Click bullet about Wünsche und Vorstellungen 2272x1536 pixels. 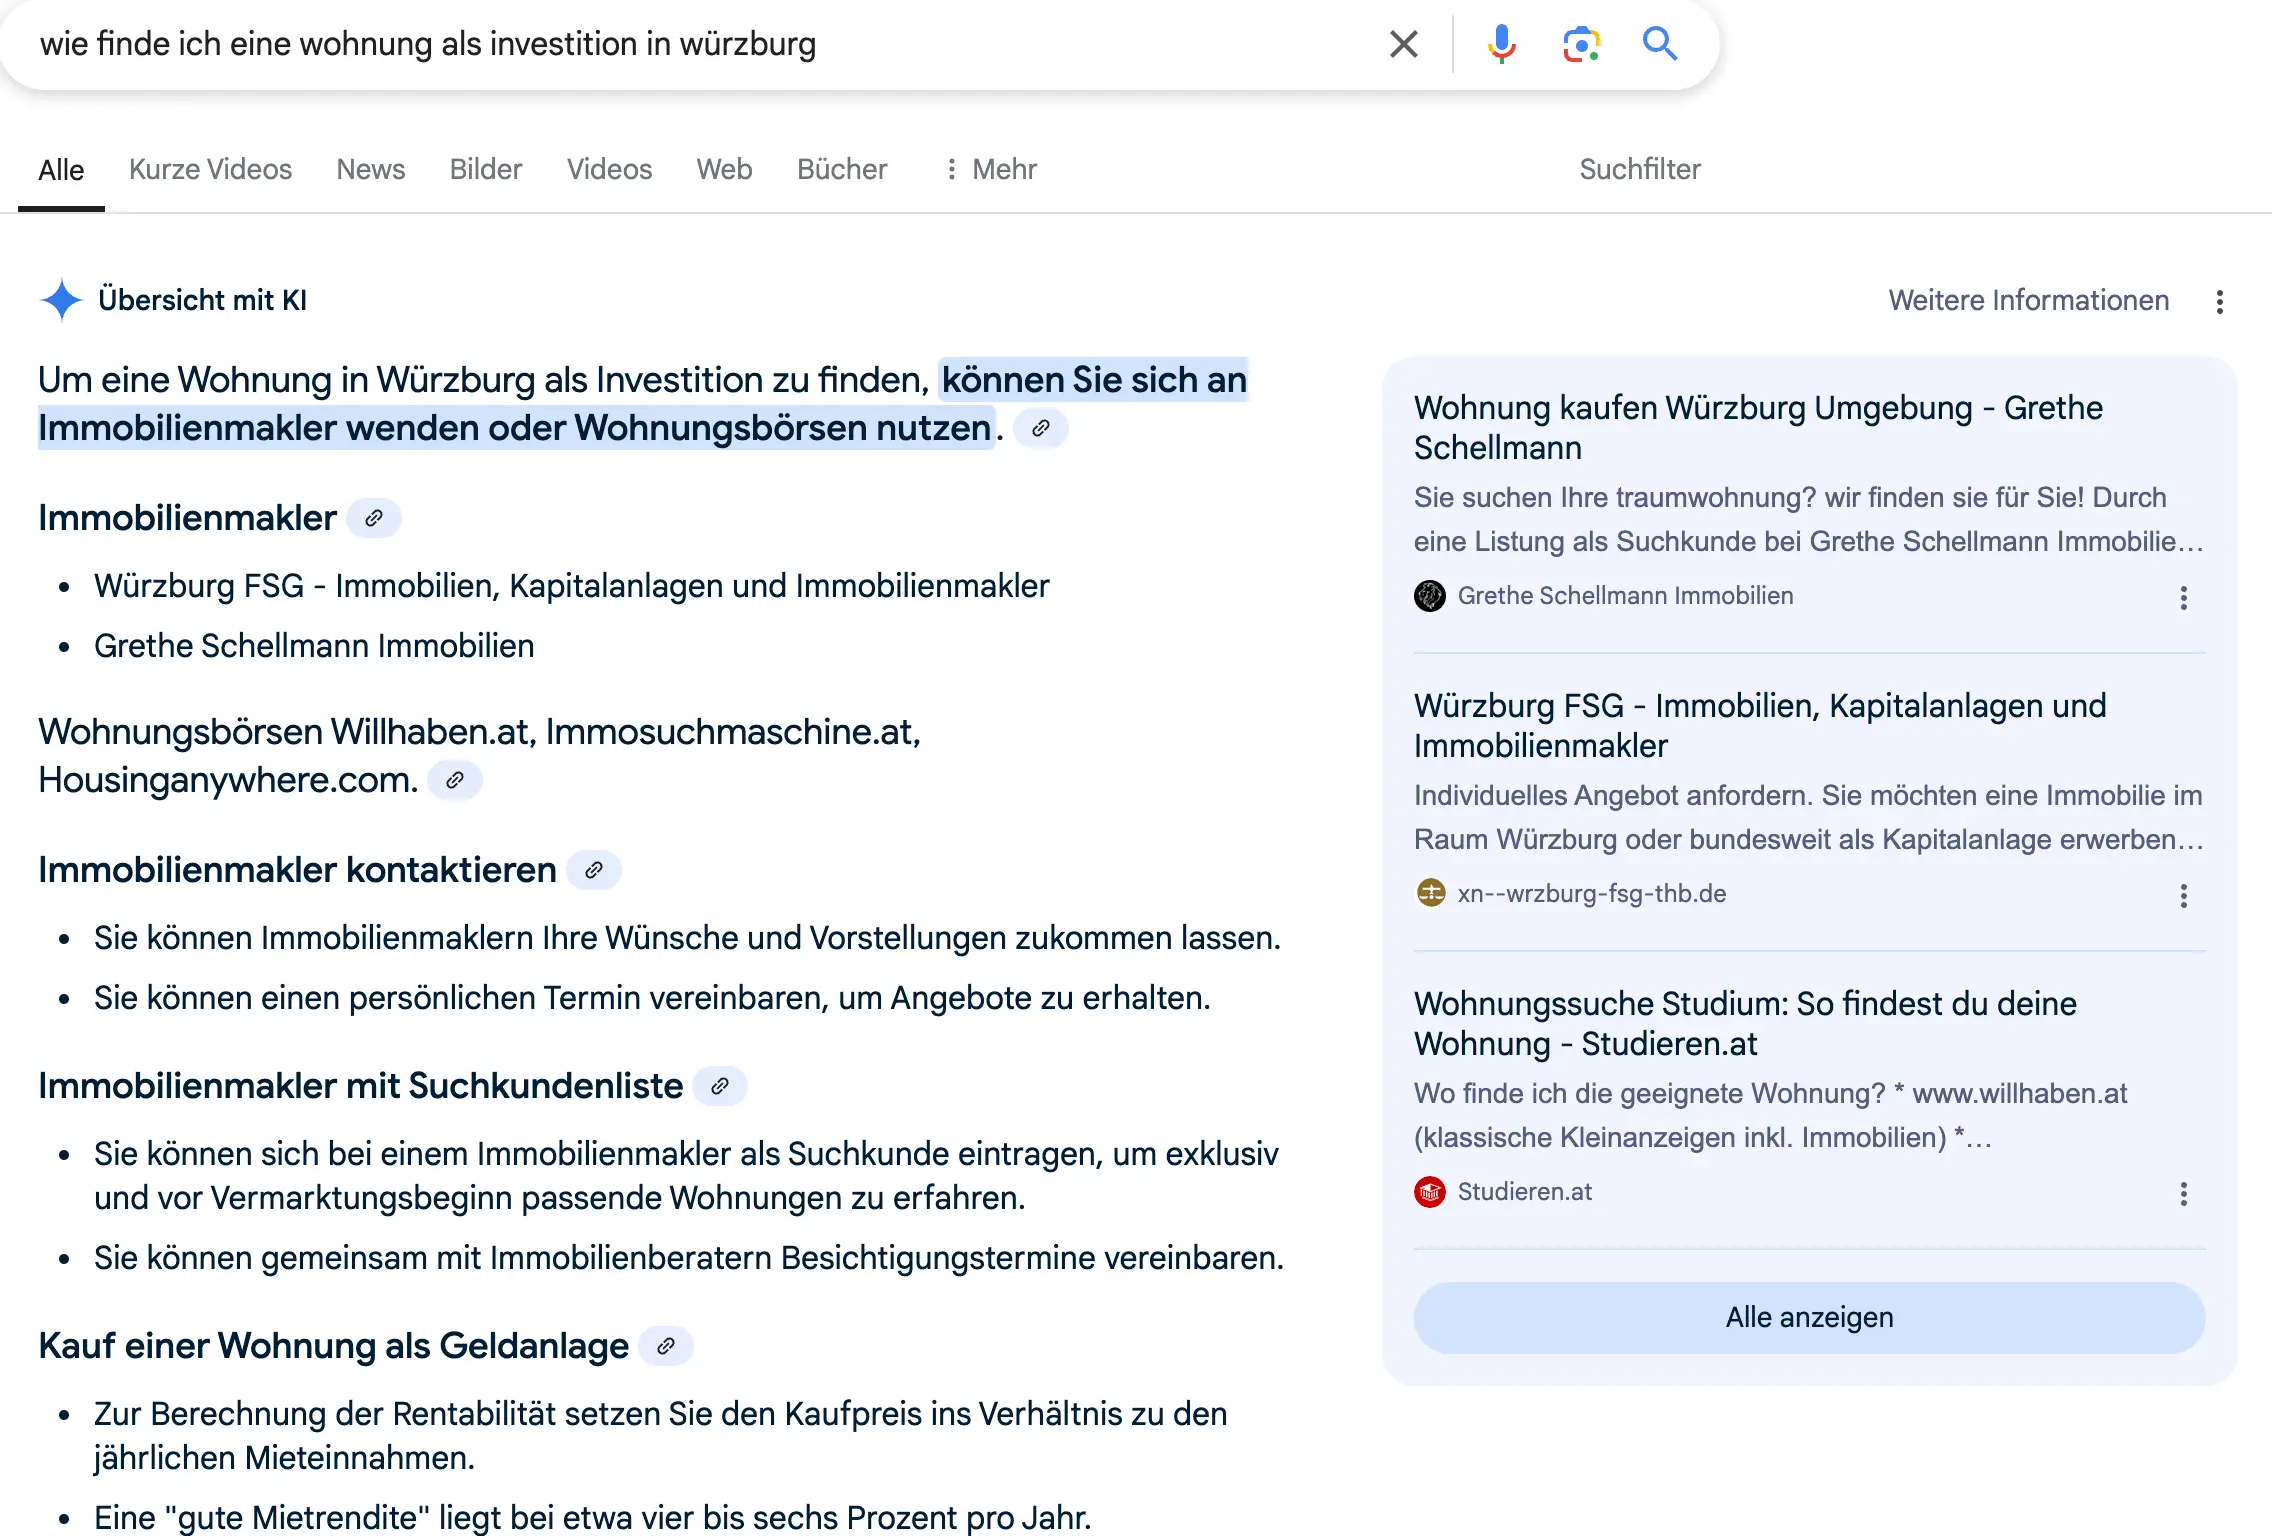click(x=687, y=938)
